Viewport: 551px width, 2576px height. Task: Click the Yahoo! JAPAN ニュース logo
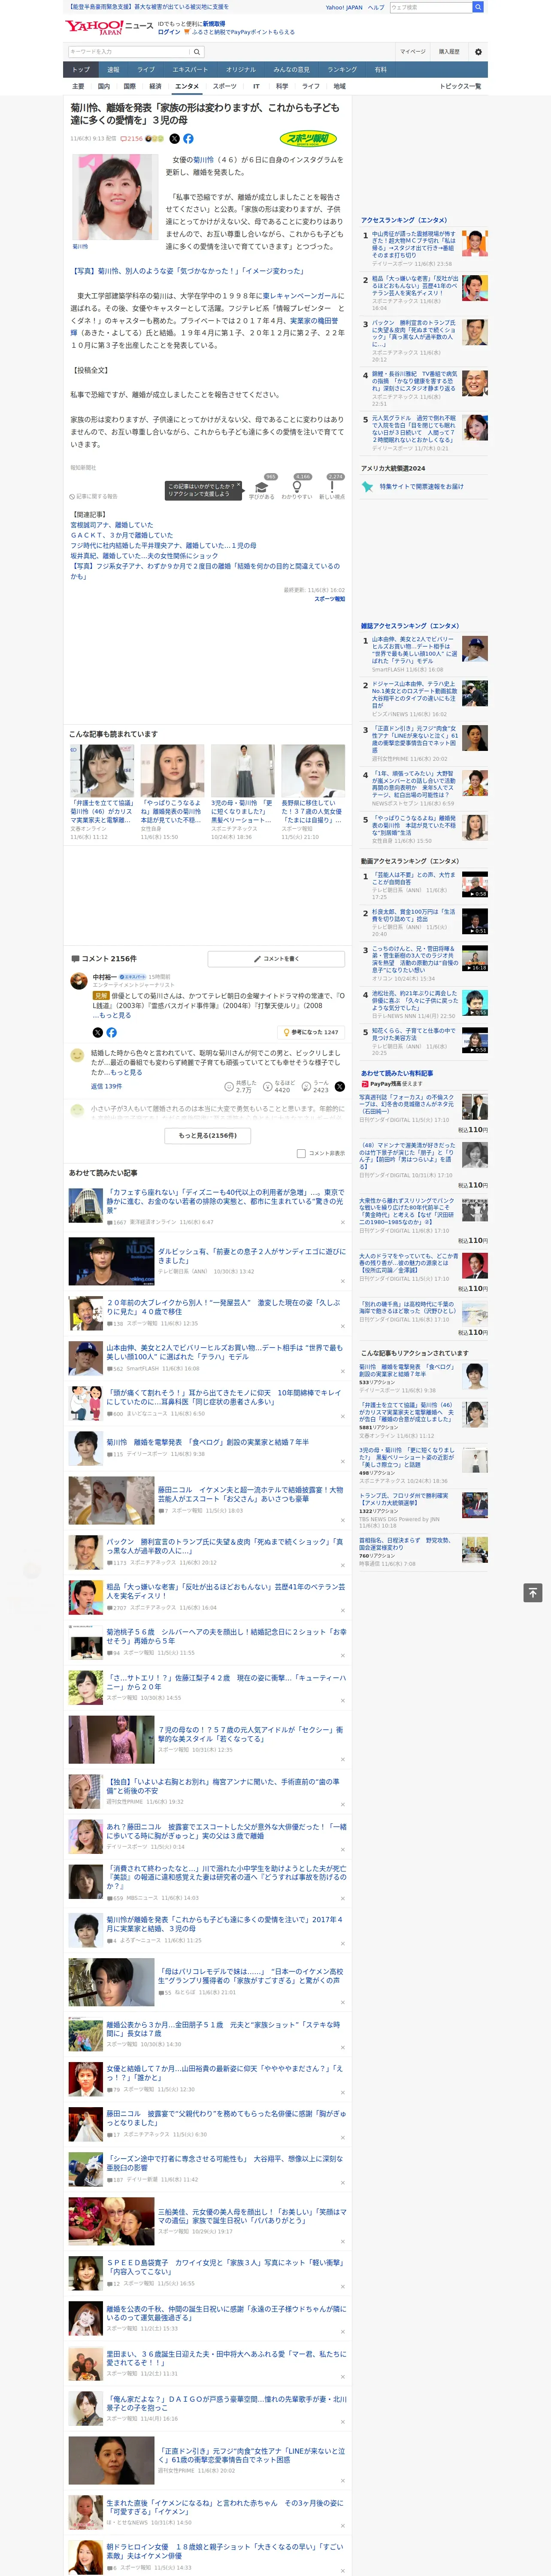click(x=110, y=27)
